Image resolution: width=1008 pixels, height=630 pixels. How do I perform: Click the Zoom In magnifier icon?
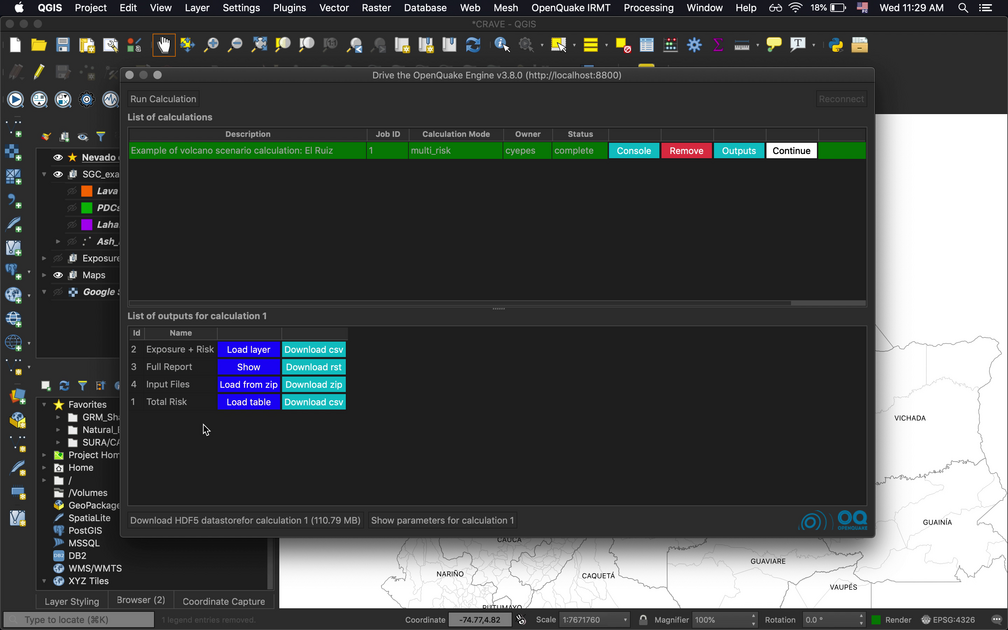pyautogui.click(x=211, y=45)
